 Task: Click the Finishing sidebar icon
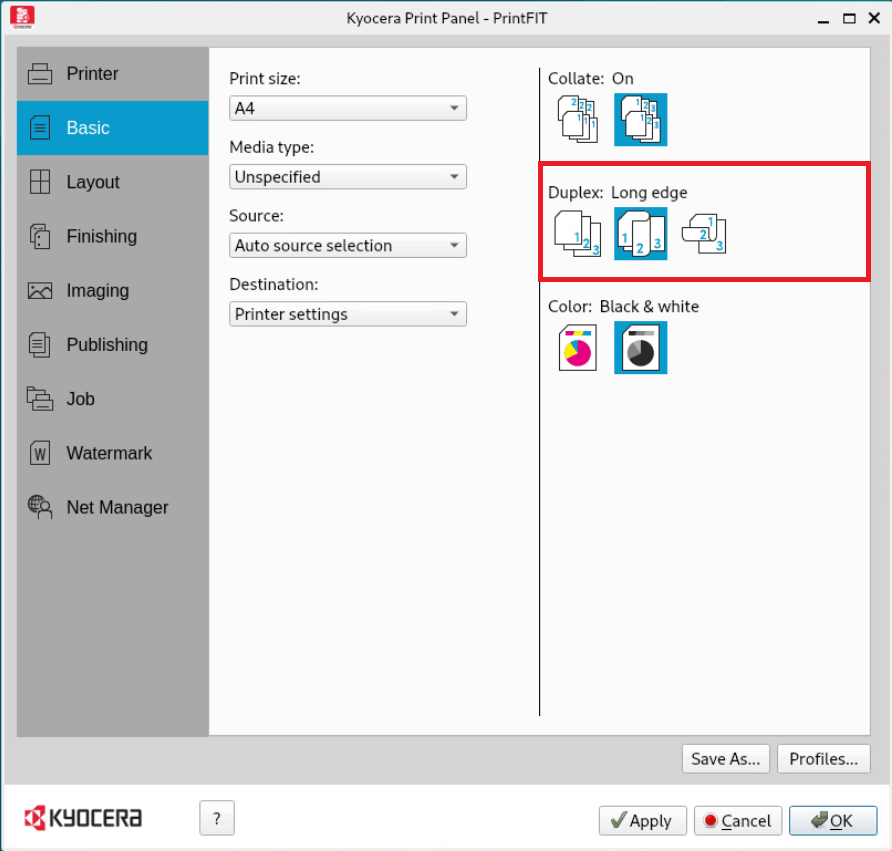point(40,236)
